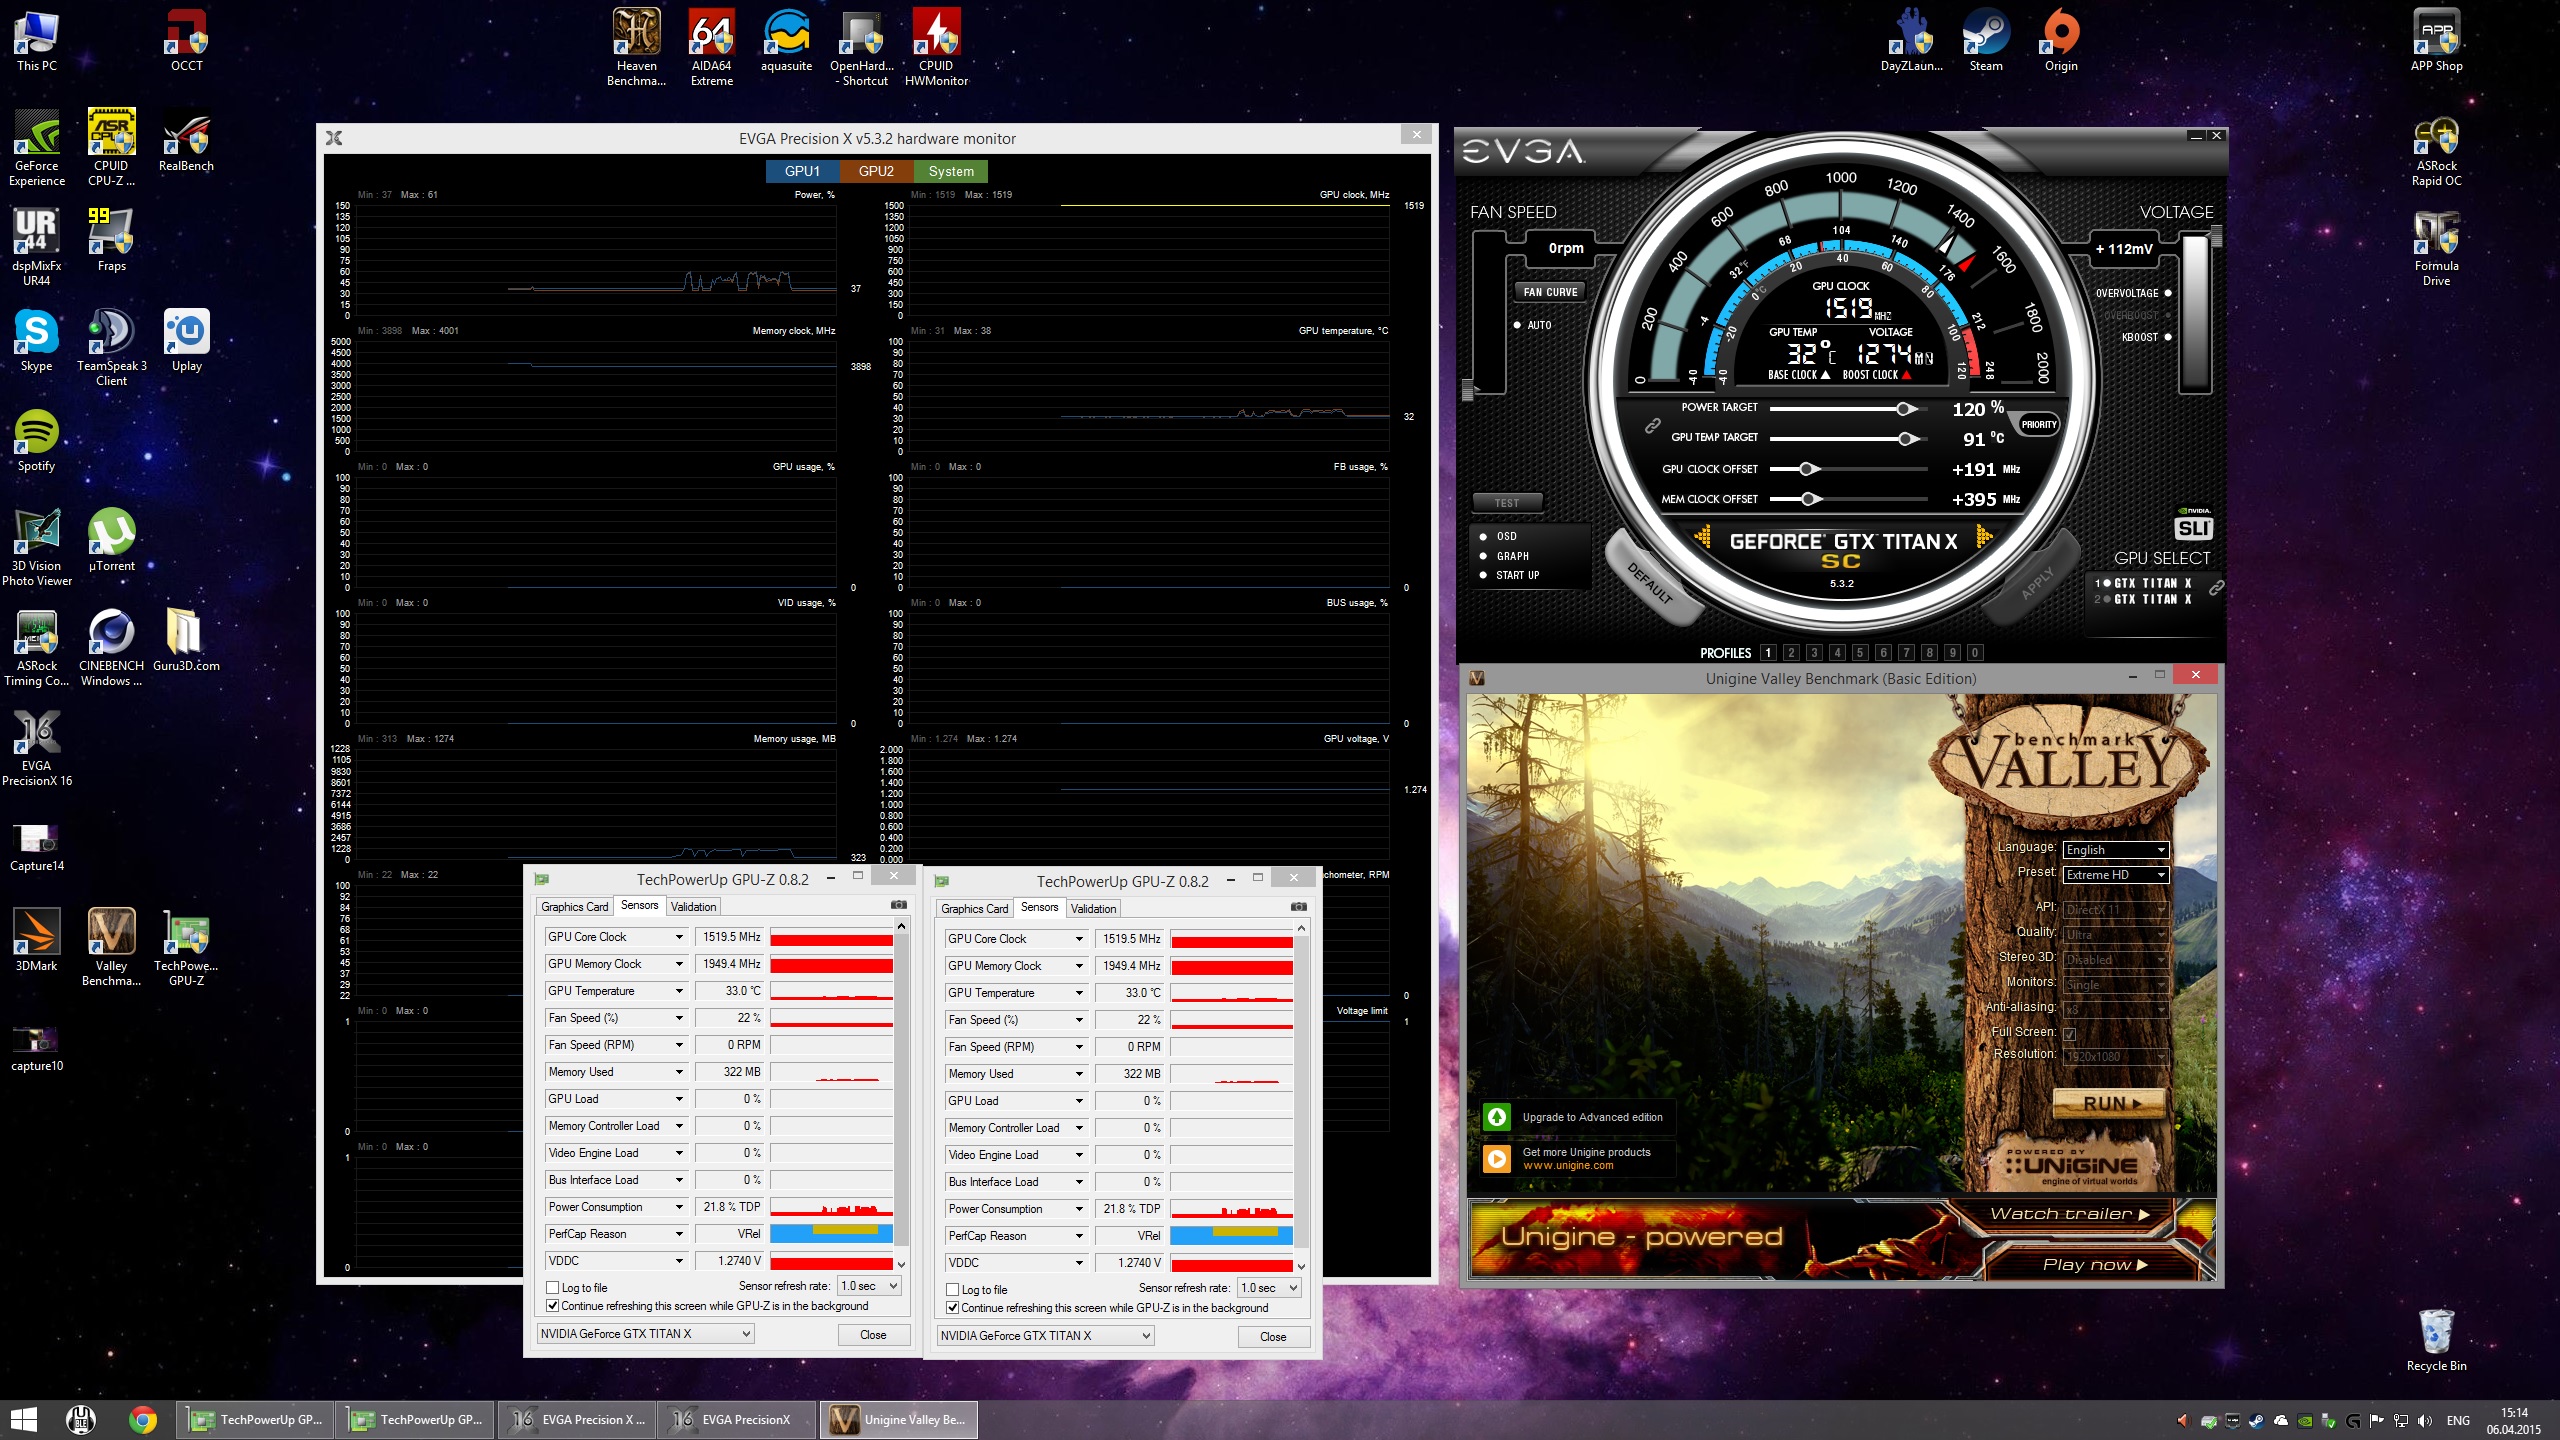Open the aquasuite desktop icon
The image size is (2560, 1440).
point(786,41)
